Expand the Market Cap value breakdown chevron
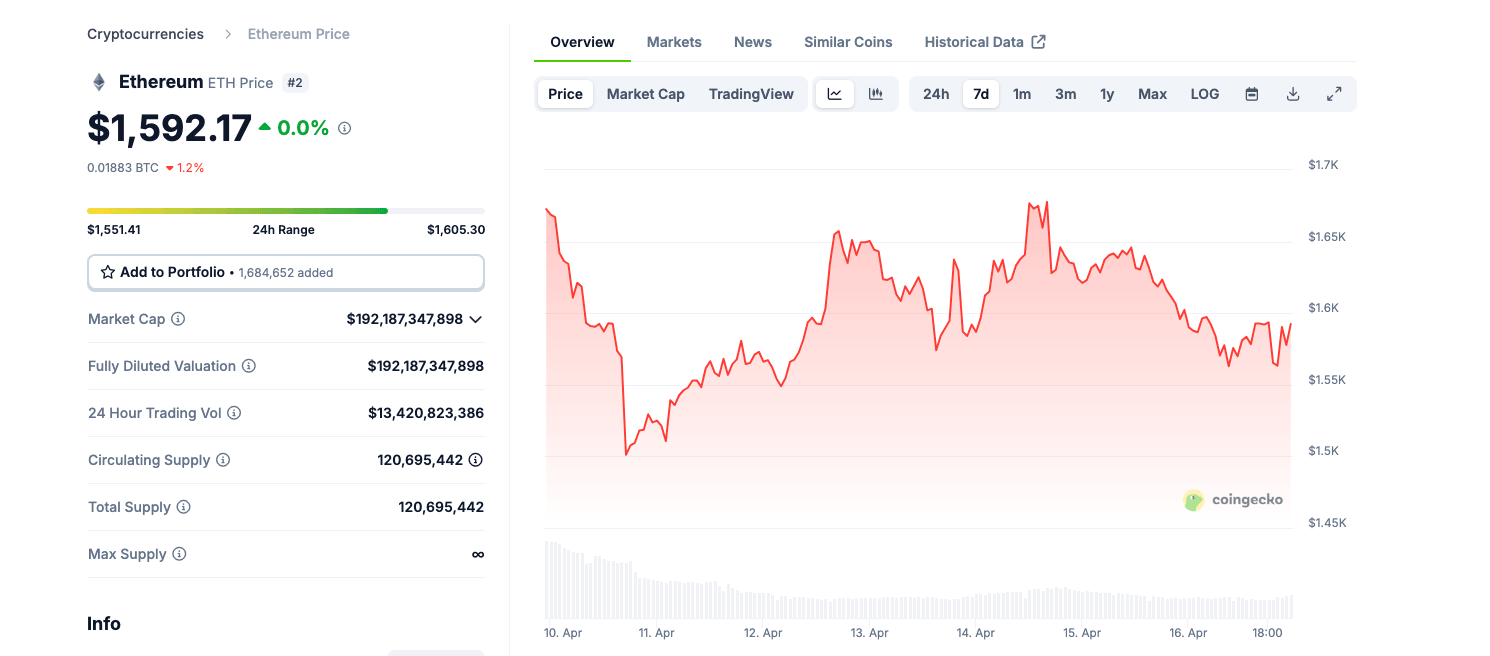Viewport: 1490px width, 656px height. pyautogui.click(x=475, y=319)
